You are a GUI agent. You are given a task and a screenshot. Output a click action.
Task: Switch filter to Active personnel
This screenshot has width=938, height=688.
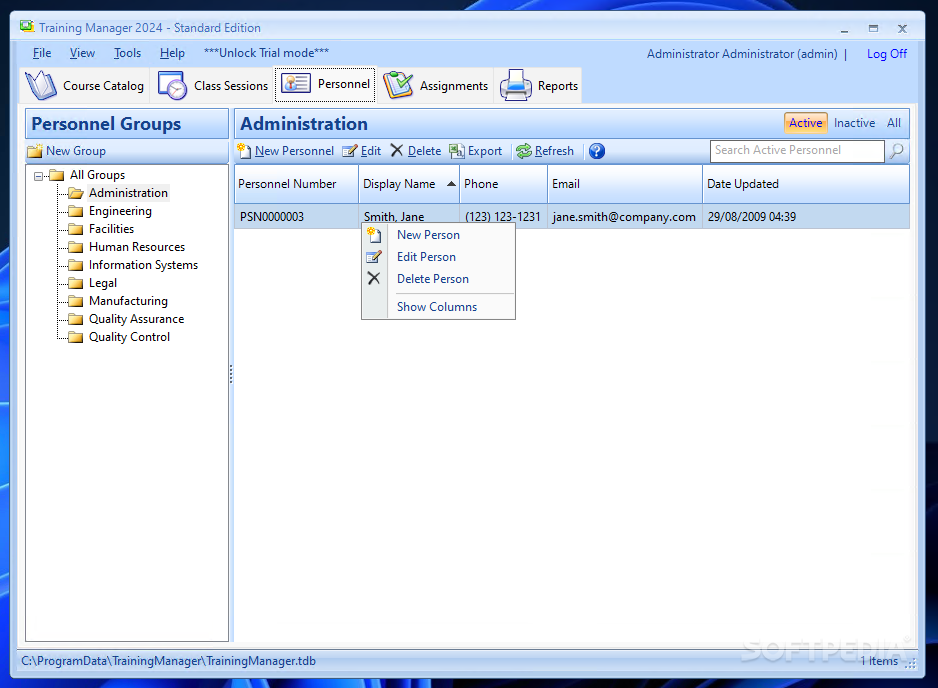(806, 123)
